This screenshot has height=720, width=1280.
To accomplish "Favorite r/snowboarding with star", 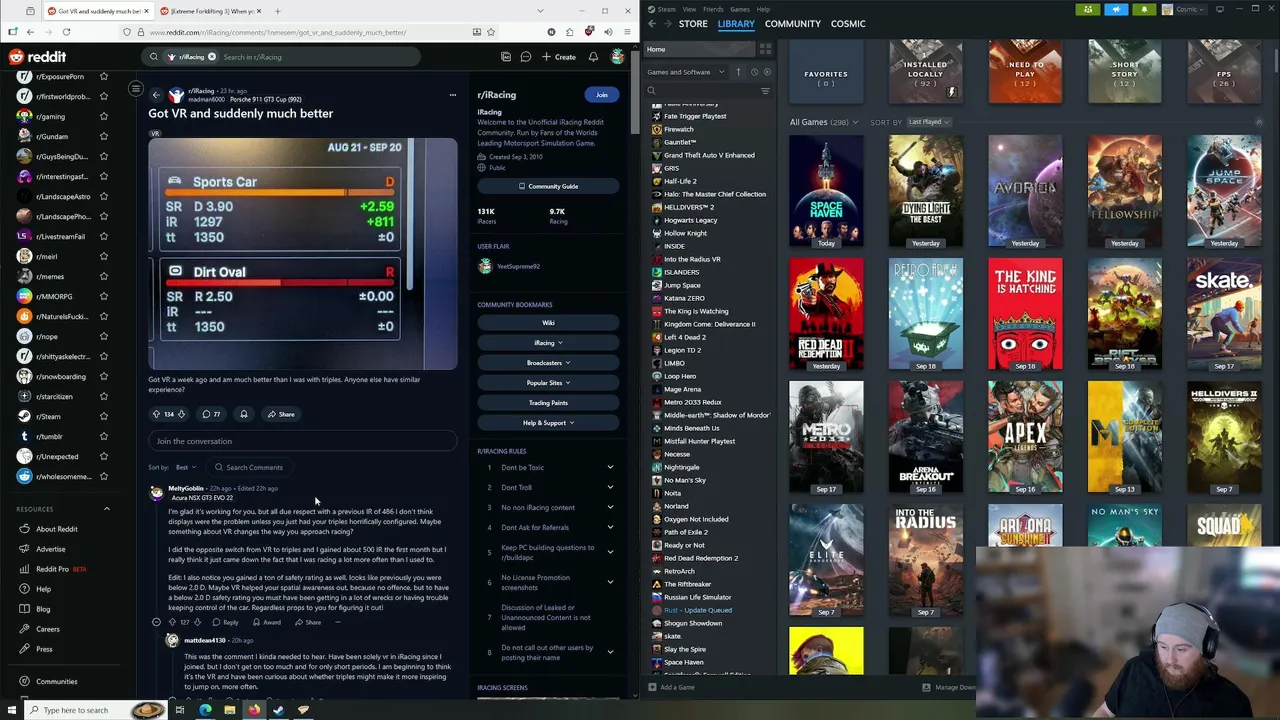I will [104, 377].
